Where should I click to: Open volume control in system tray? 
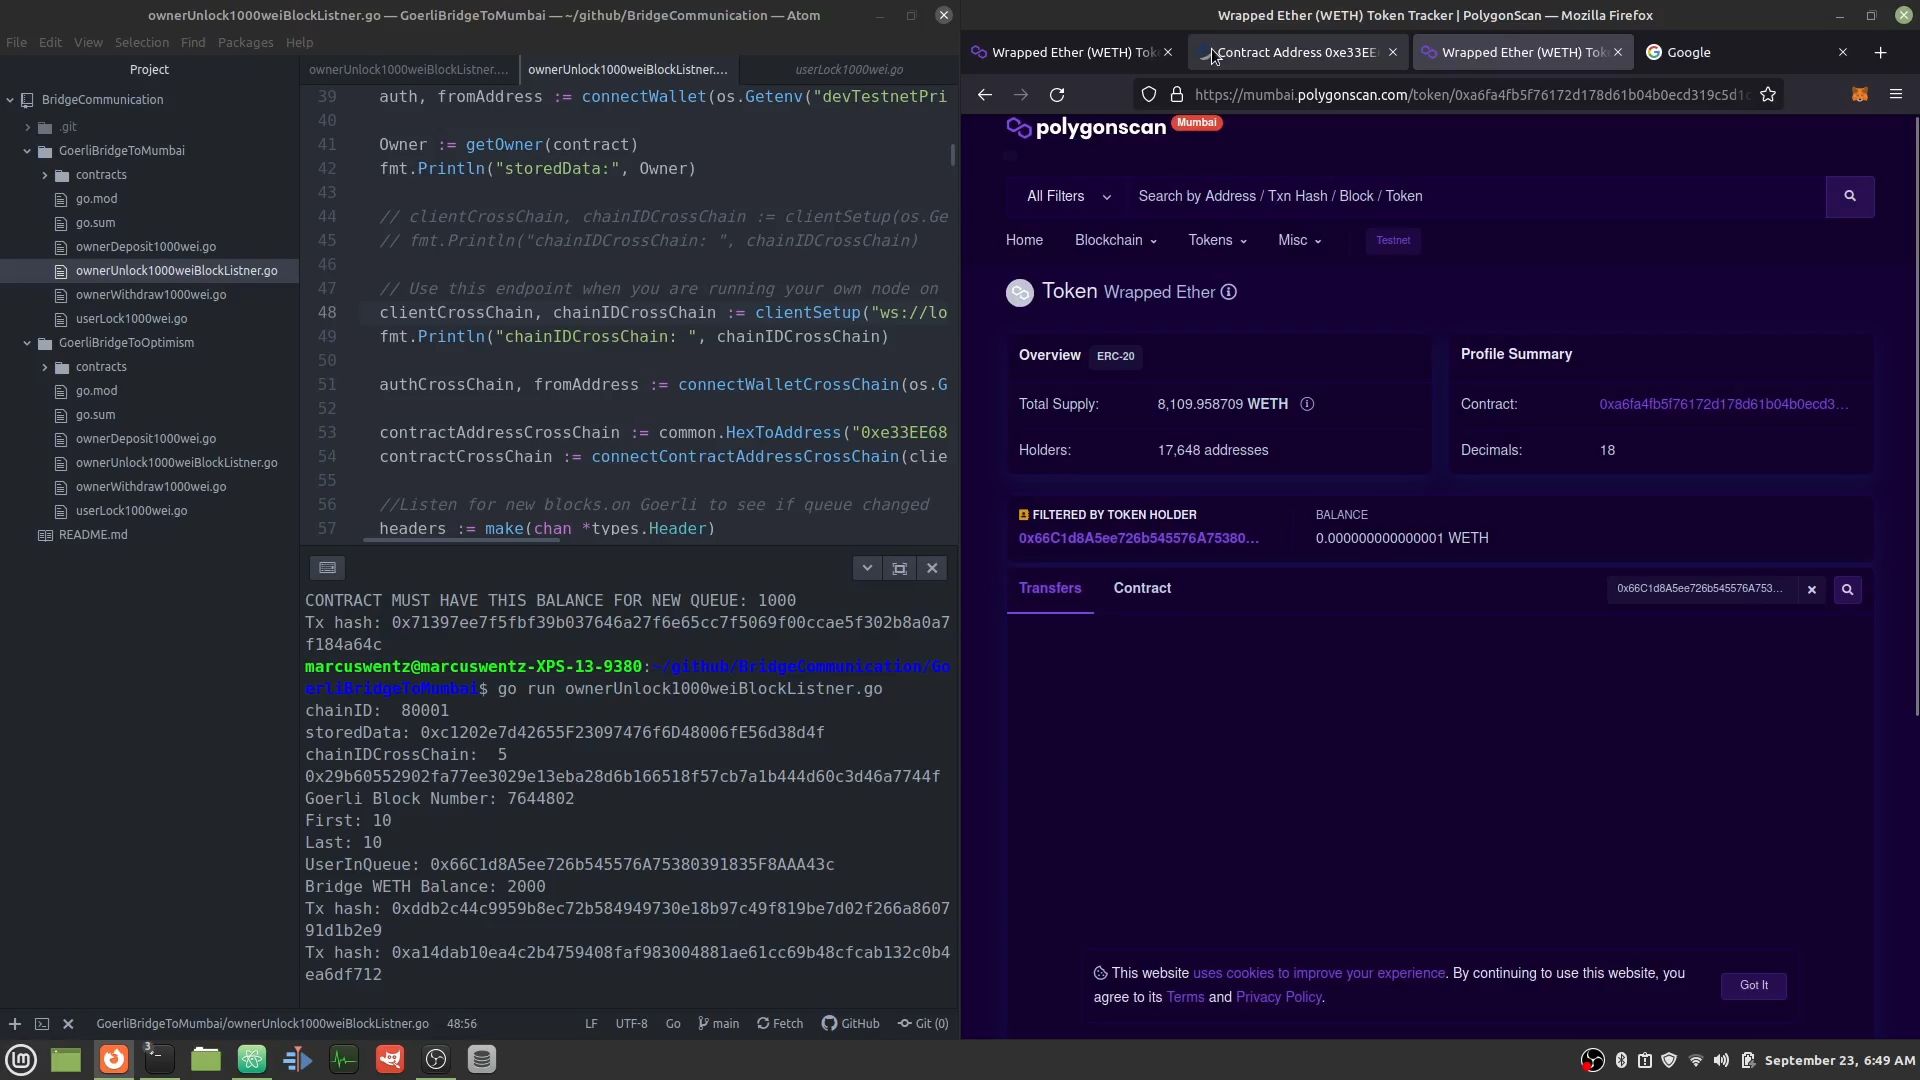(x=1721, y=1060)
